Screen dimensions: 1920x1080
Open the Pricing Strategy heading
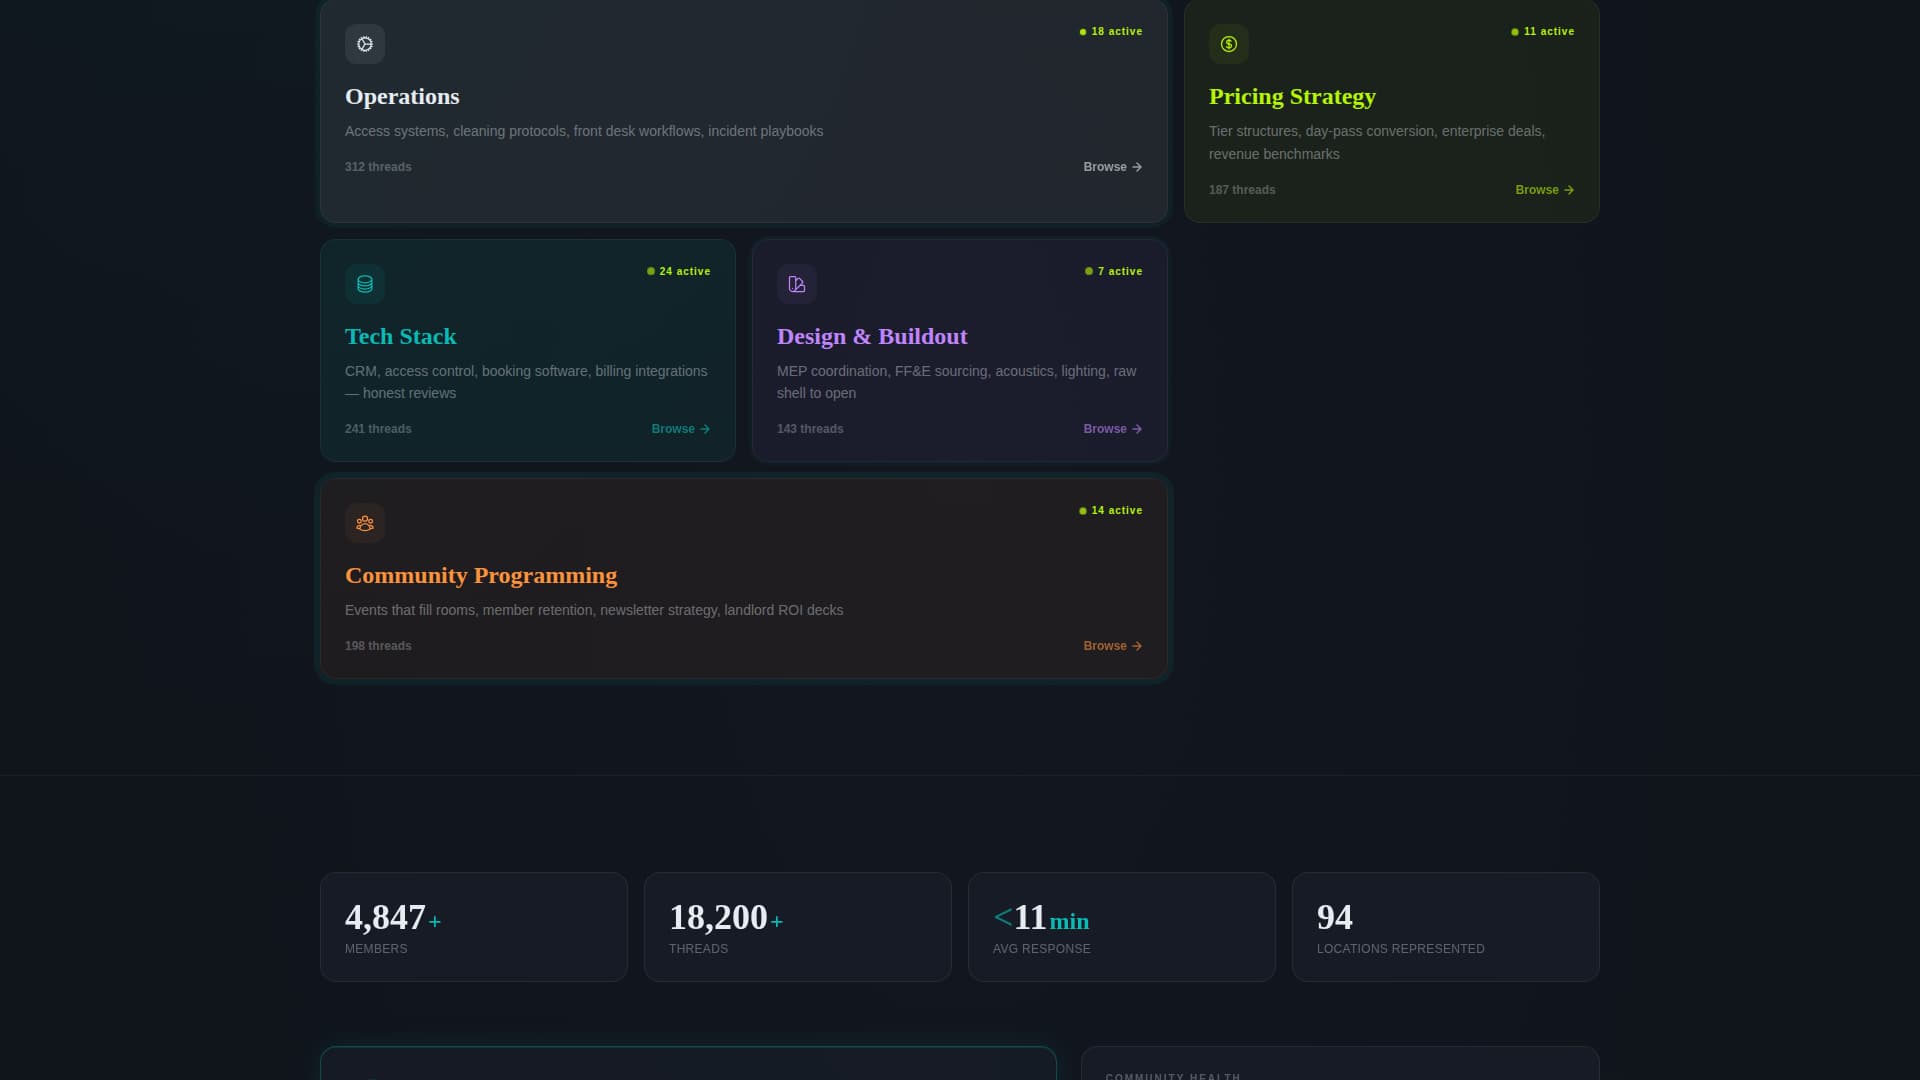1292,97
